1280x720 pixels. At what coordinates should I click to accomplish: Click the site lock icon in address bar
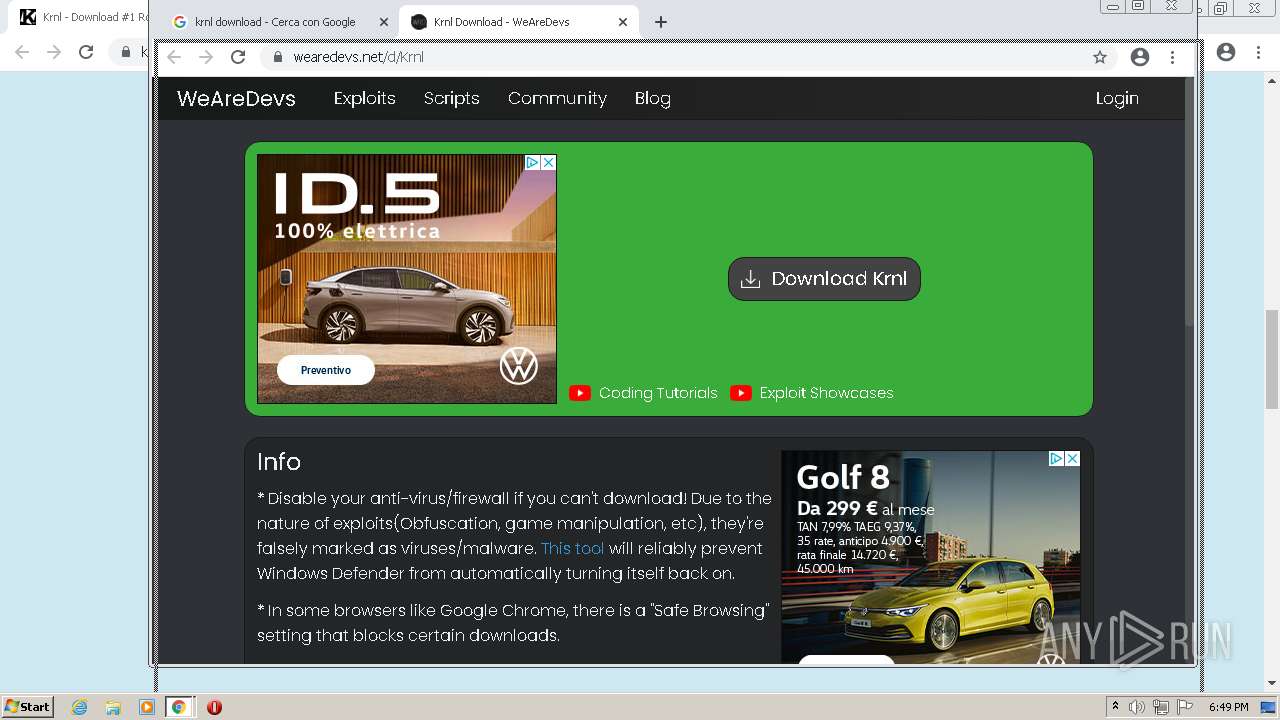[x=277, y=57]
